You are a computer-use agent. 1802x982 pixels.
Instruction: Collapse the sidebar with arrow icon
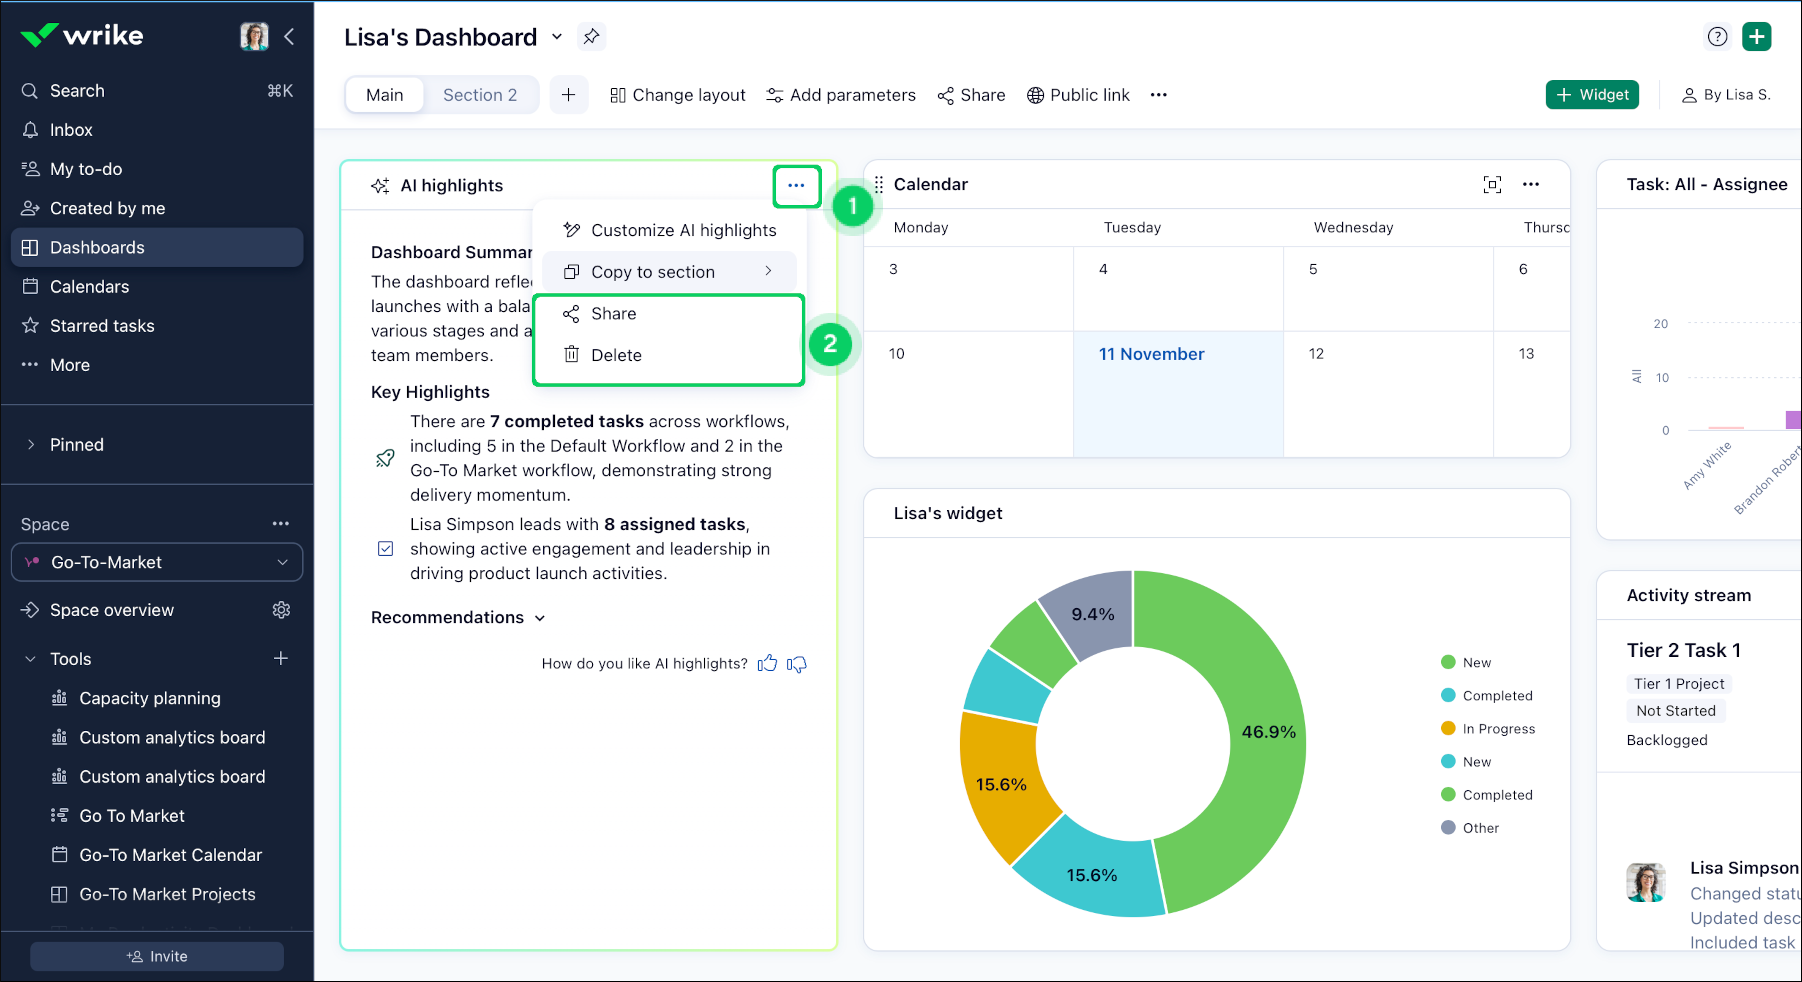click(289, 37)
